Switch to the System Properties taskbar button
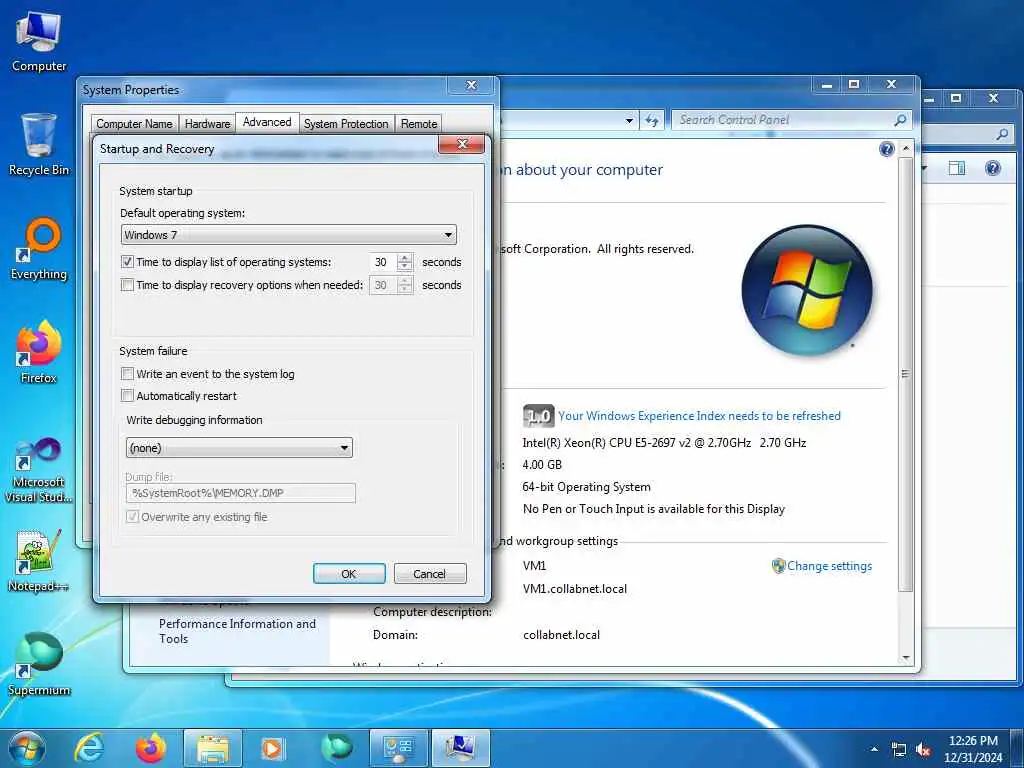 tap(460, 748)
